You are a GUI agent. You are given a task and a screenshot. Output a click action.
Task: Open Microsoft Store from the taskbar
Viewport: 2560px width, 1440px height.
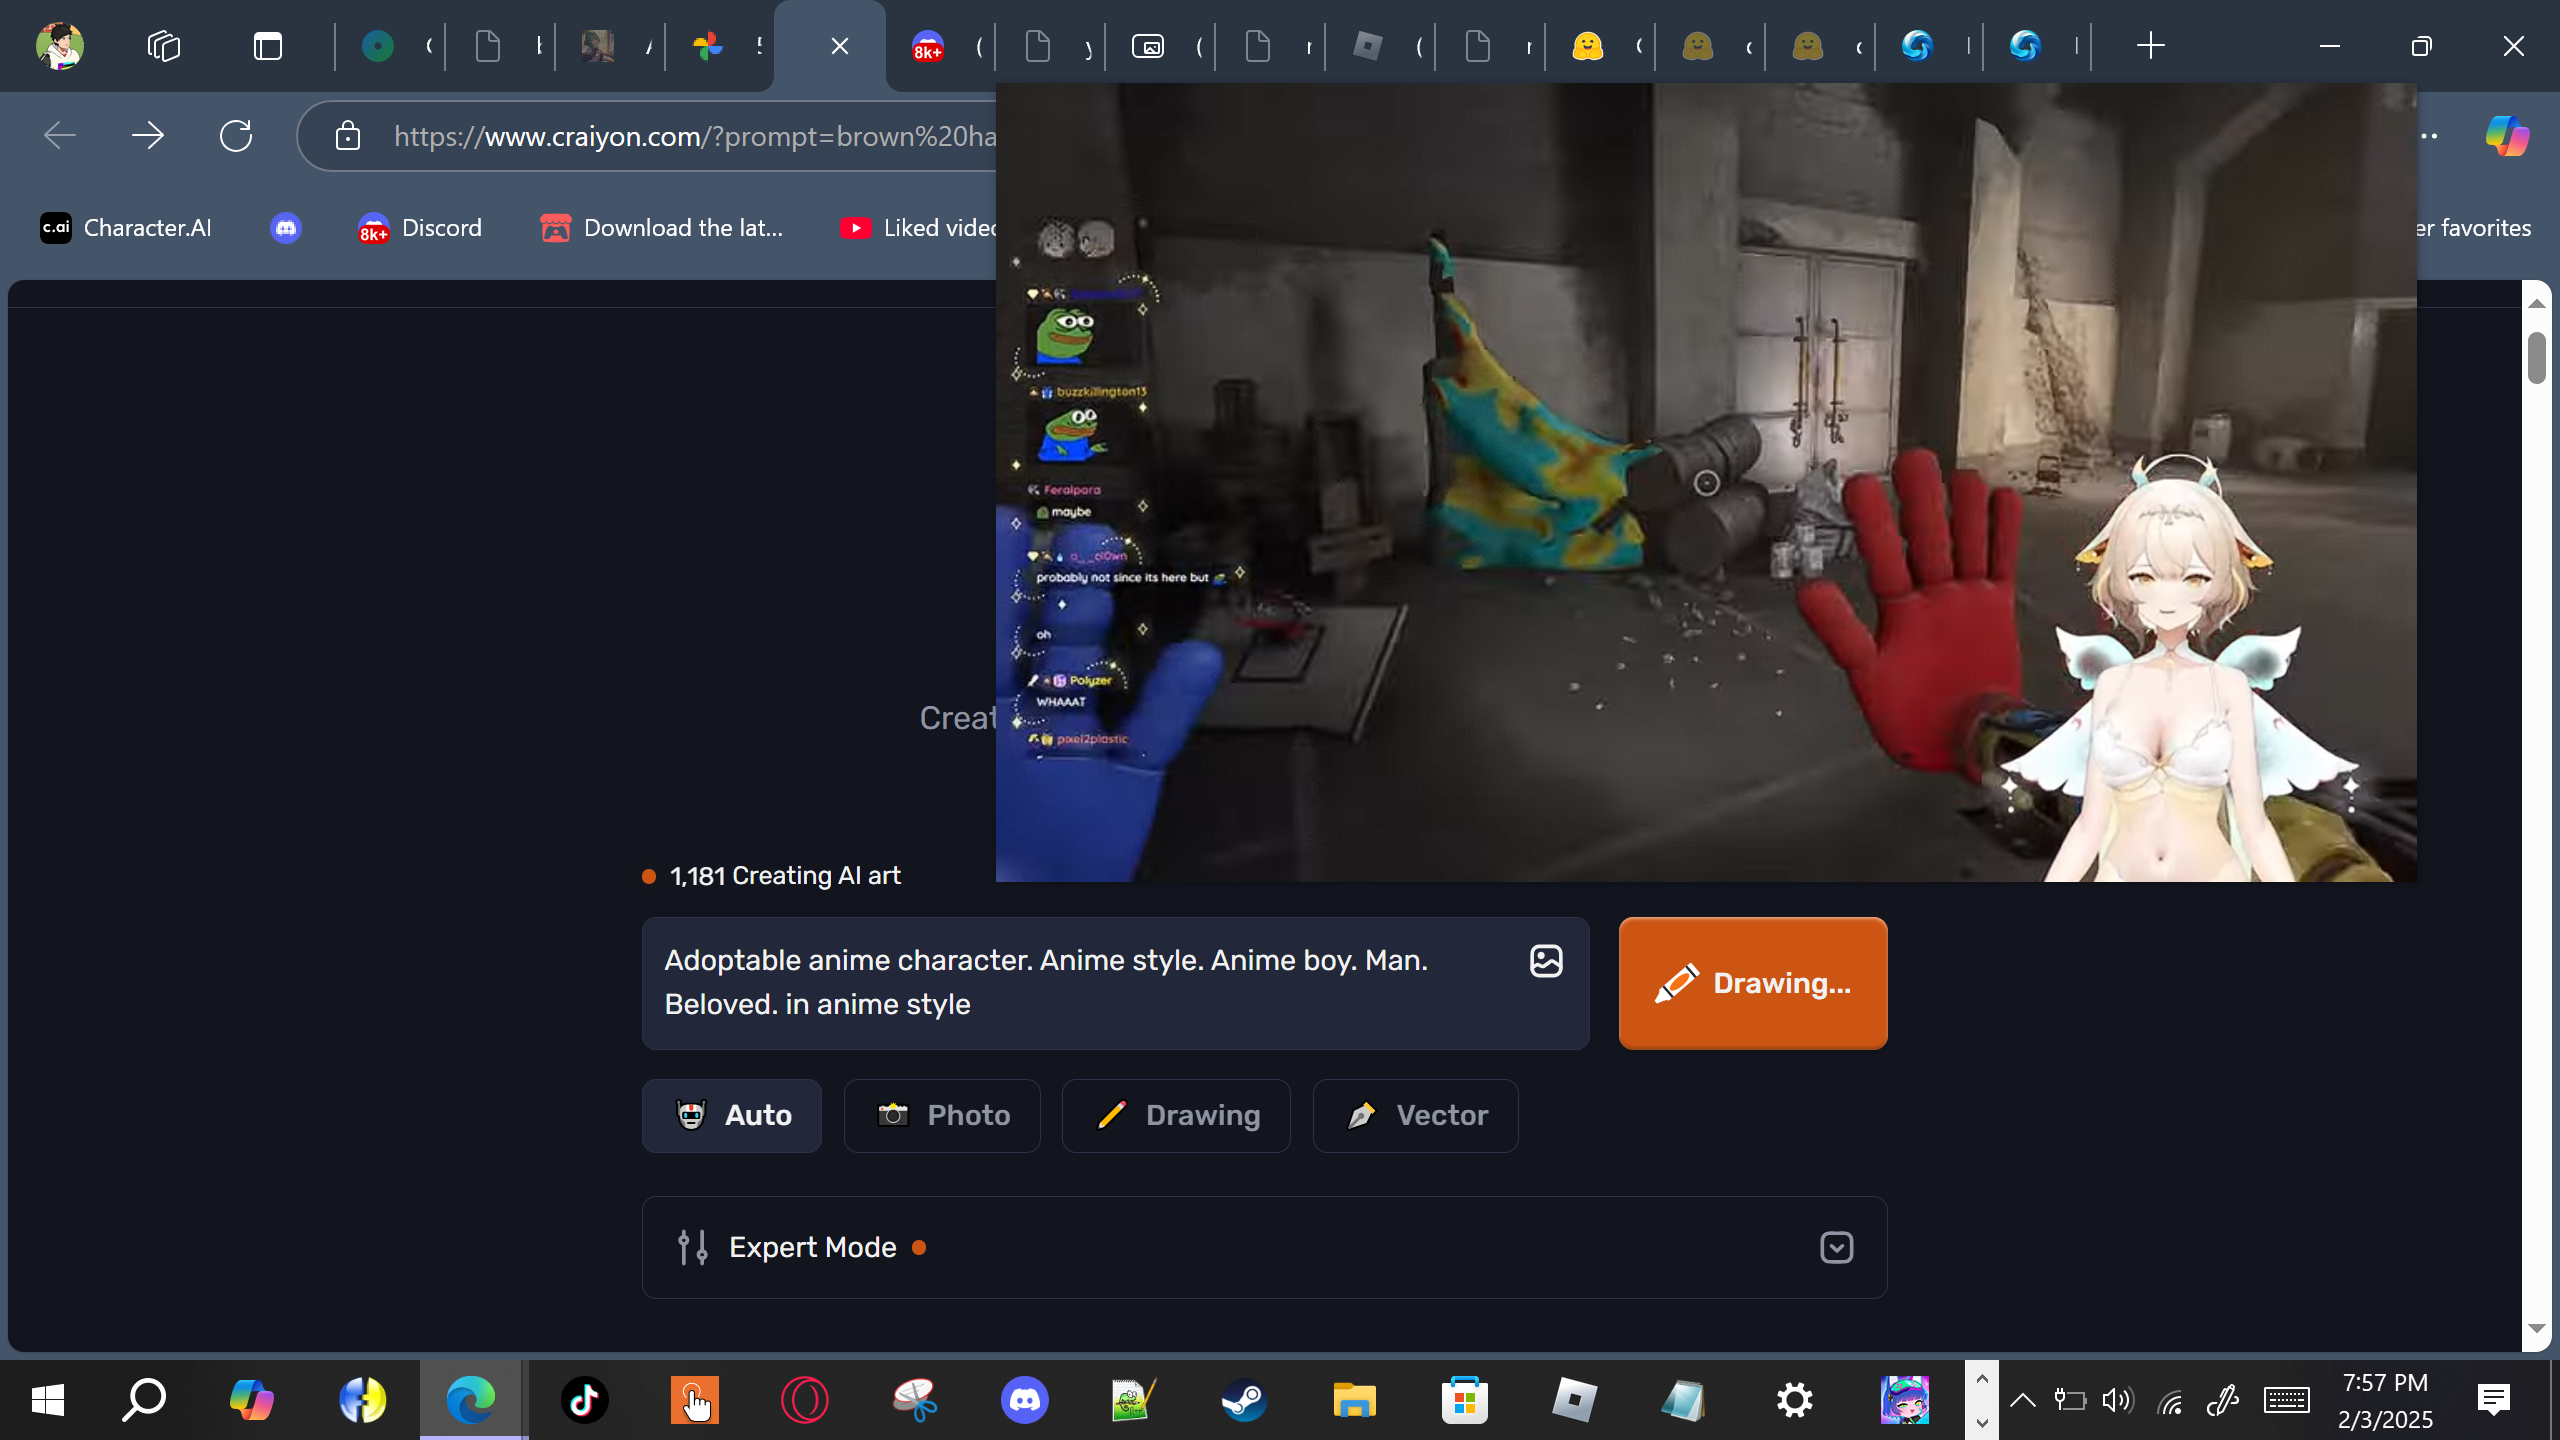(1465, 1400)
